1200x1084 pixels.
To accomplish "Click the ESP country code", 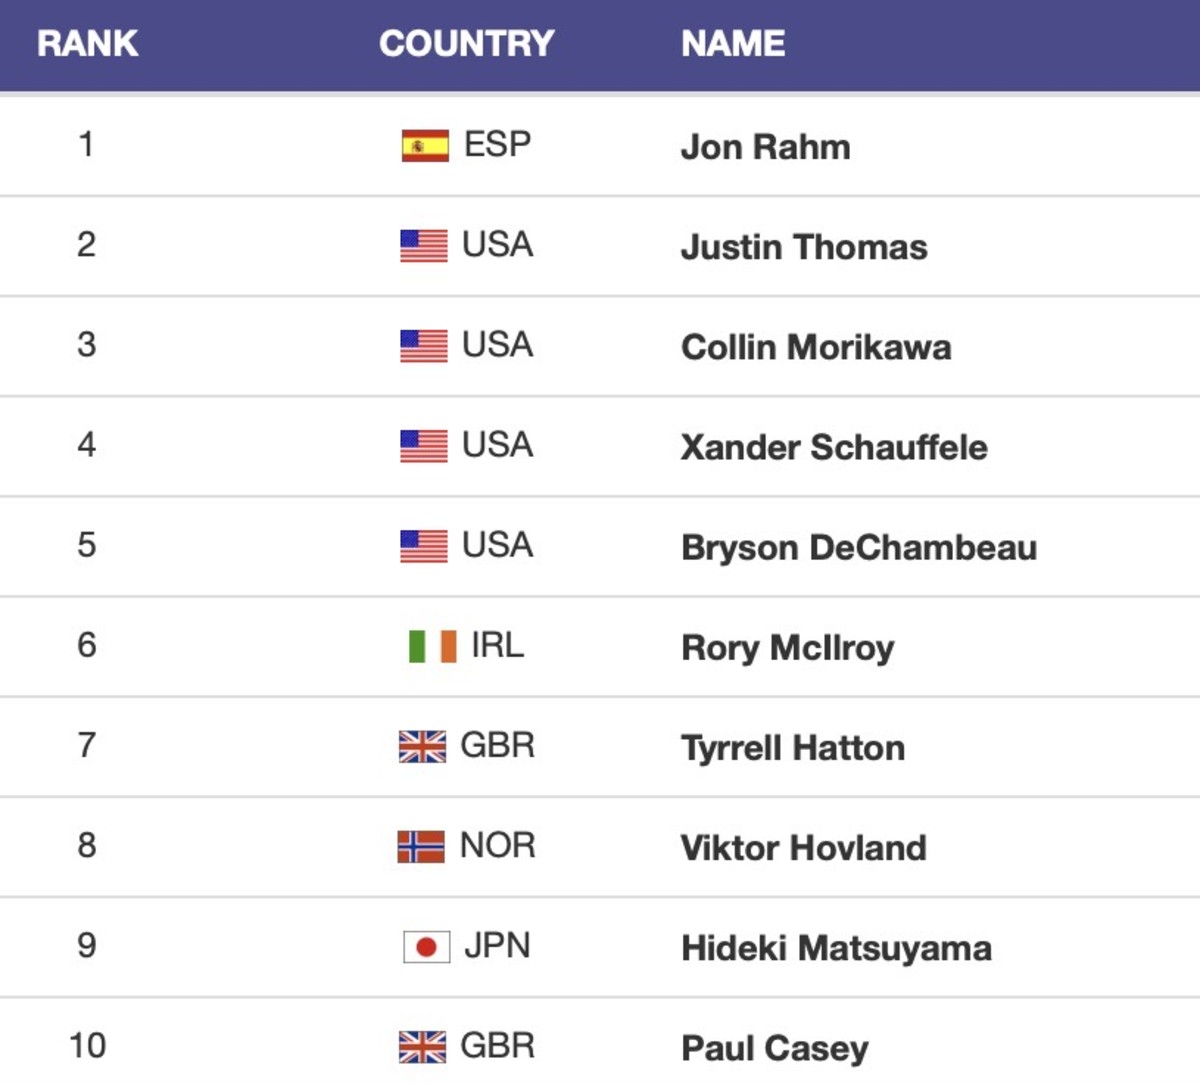I will [497, 145].
